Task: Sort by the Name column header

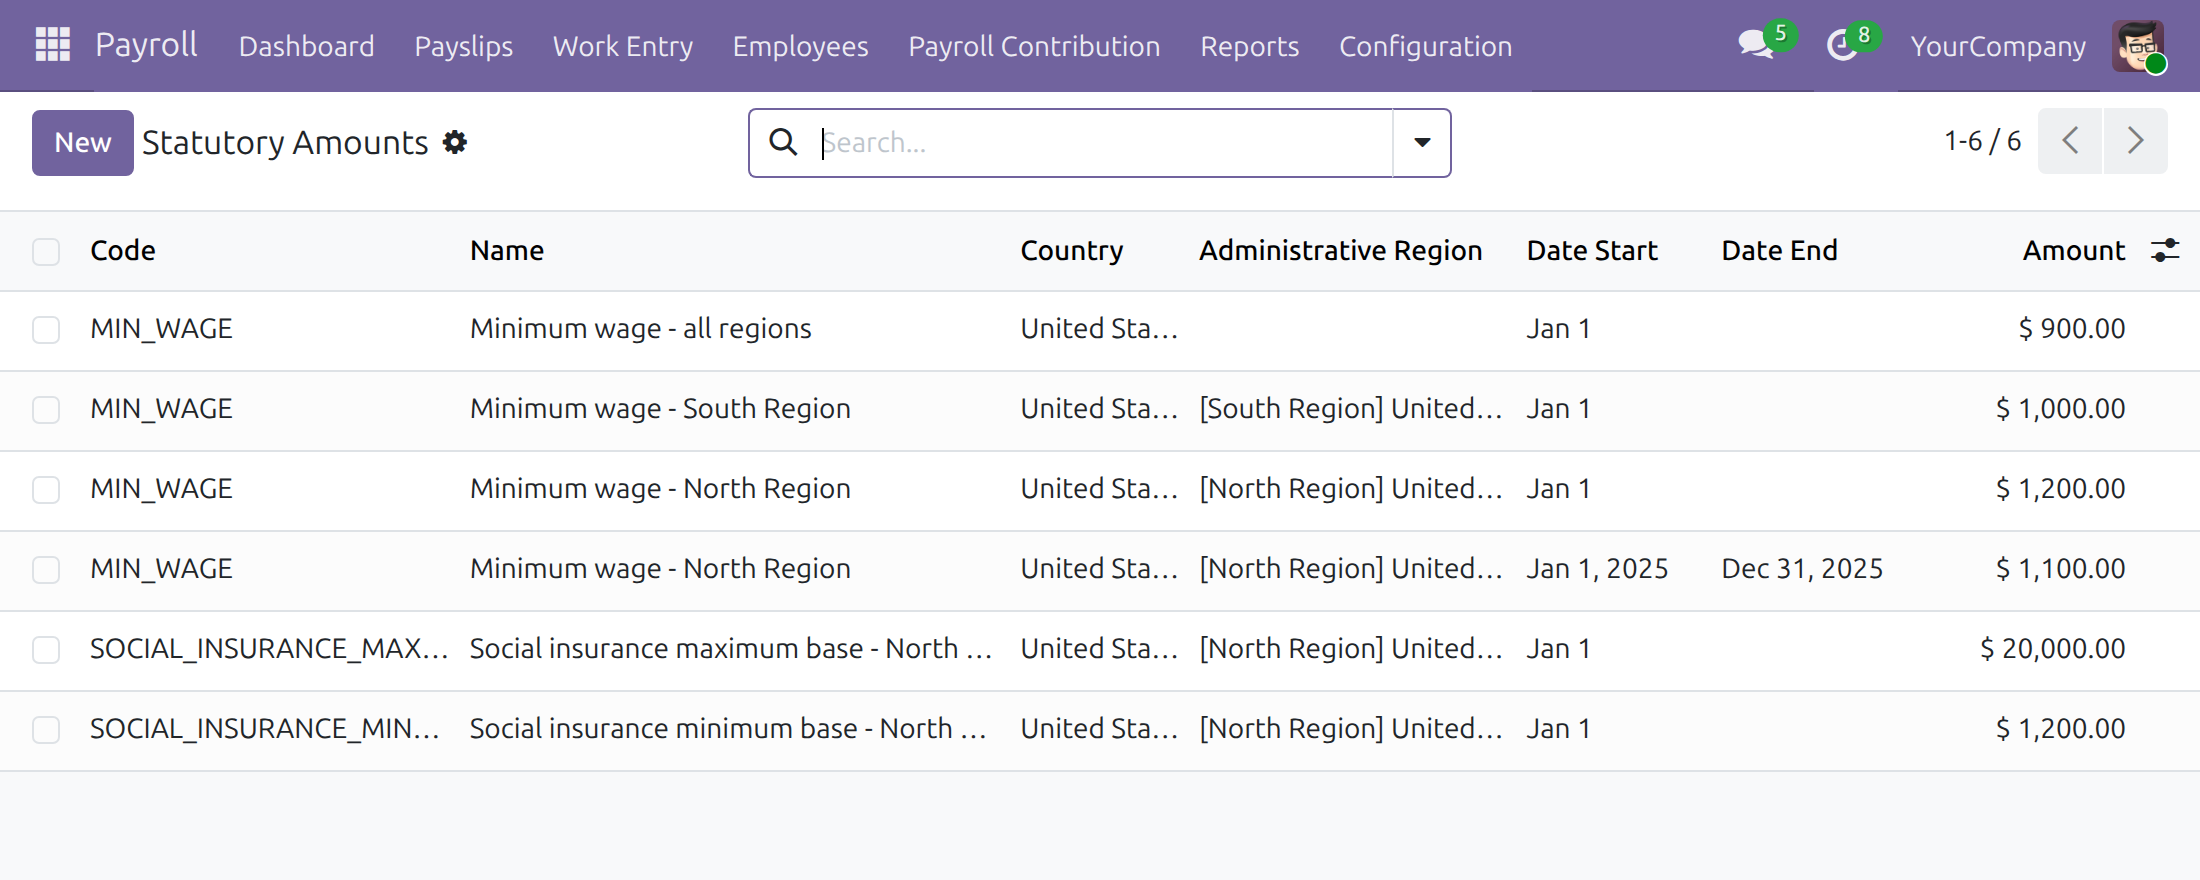Action: pos(507,250)
